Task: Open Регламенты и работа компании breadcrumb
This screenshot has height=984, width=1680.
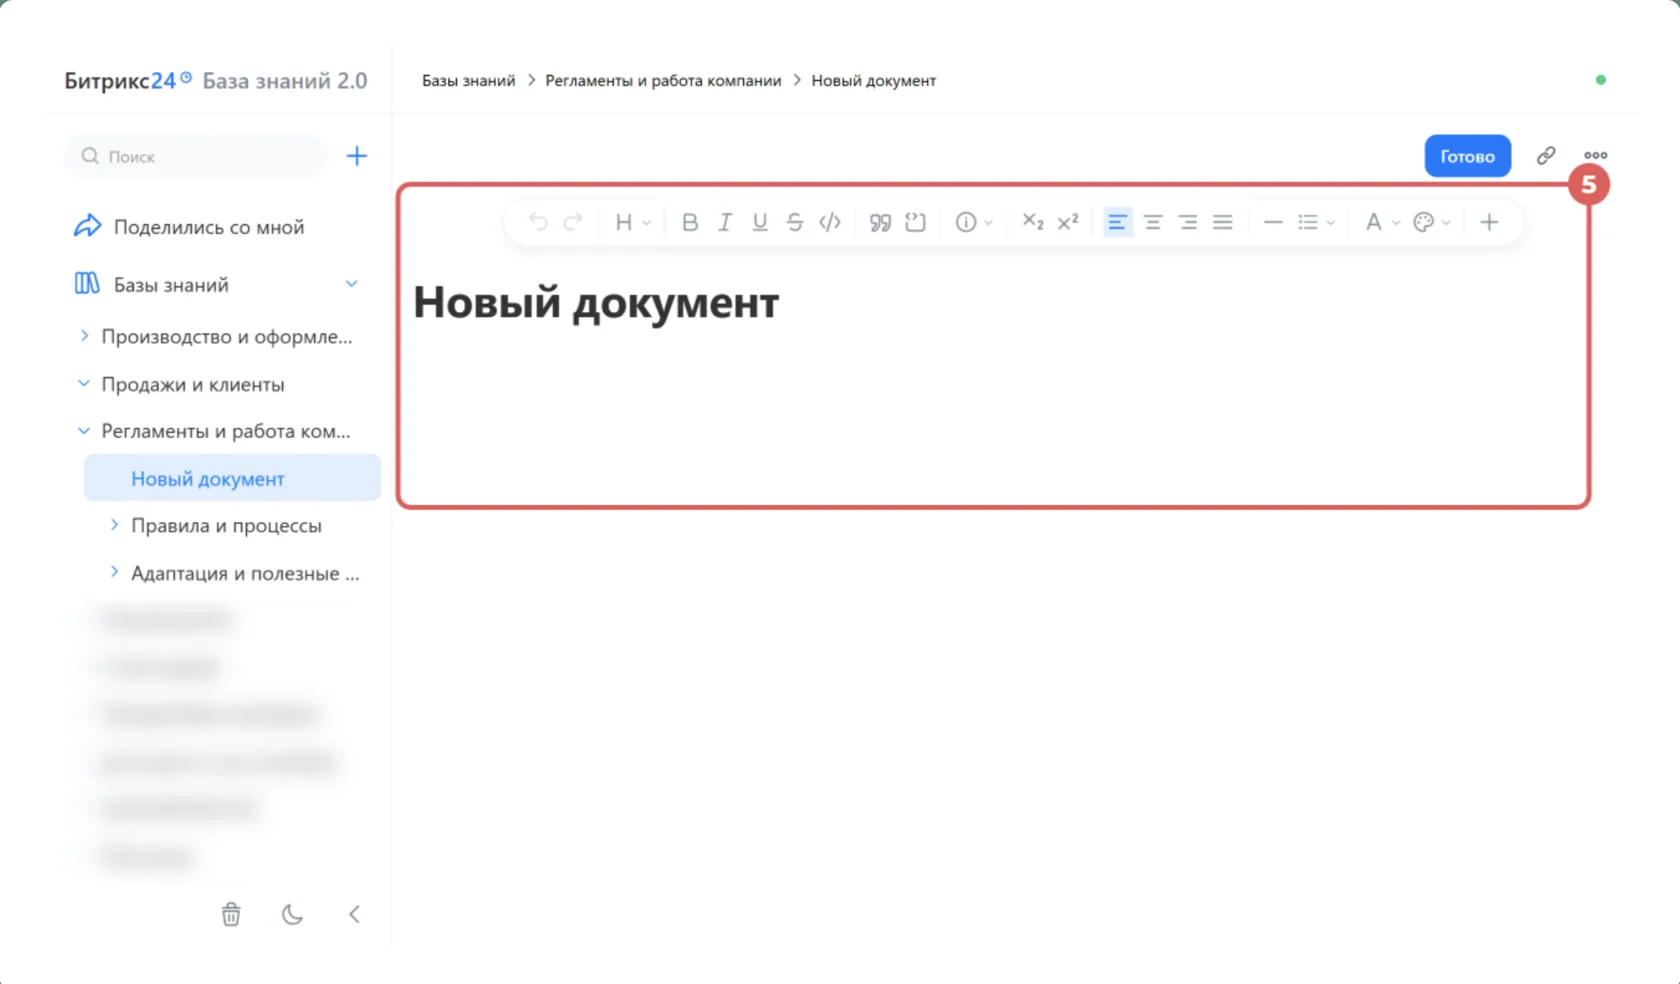Action: click(x=663, y=80)
